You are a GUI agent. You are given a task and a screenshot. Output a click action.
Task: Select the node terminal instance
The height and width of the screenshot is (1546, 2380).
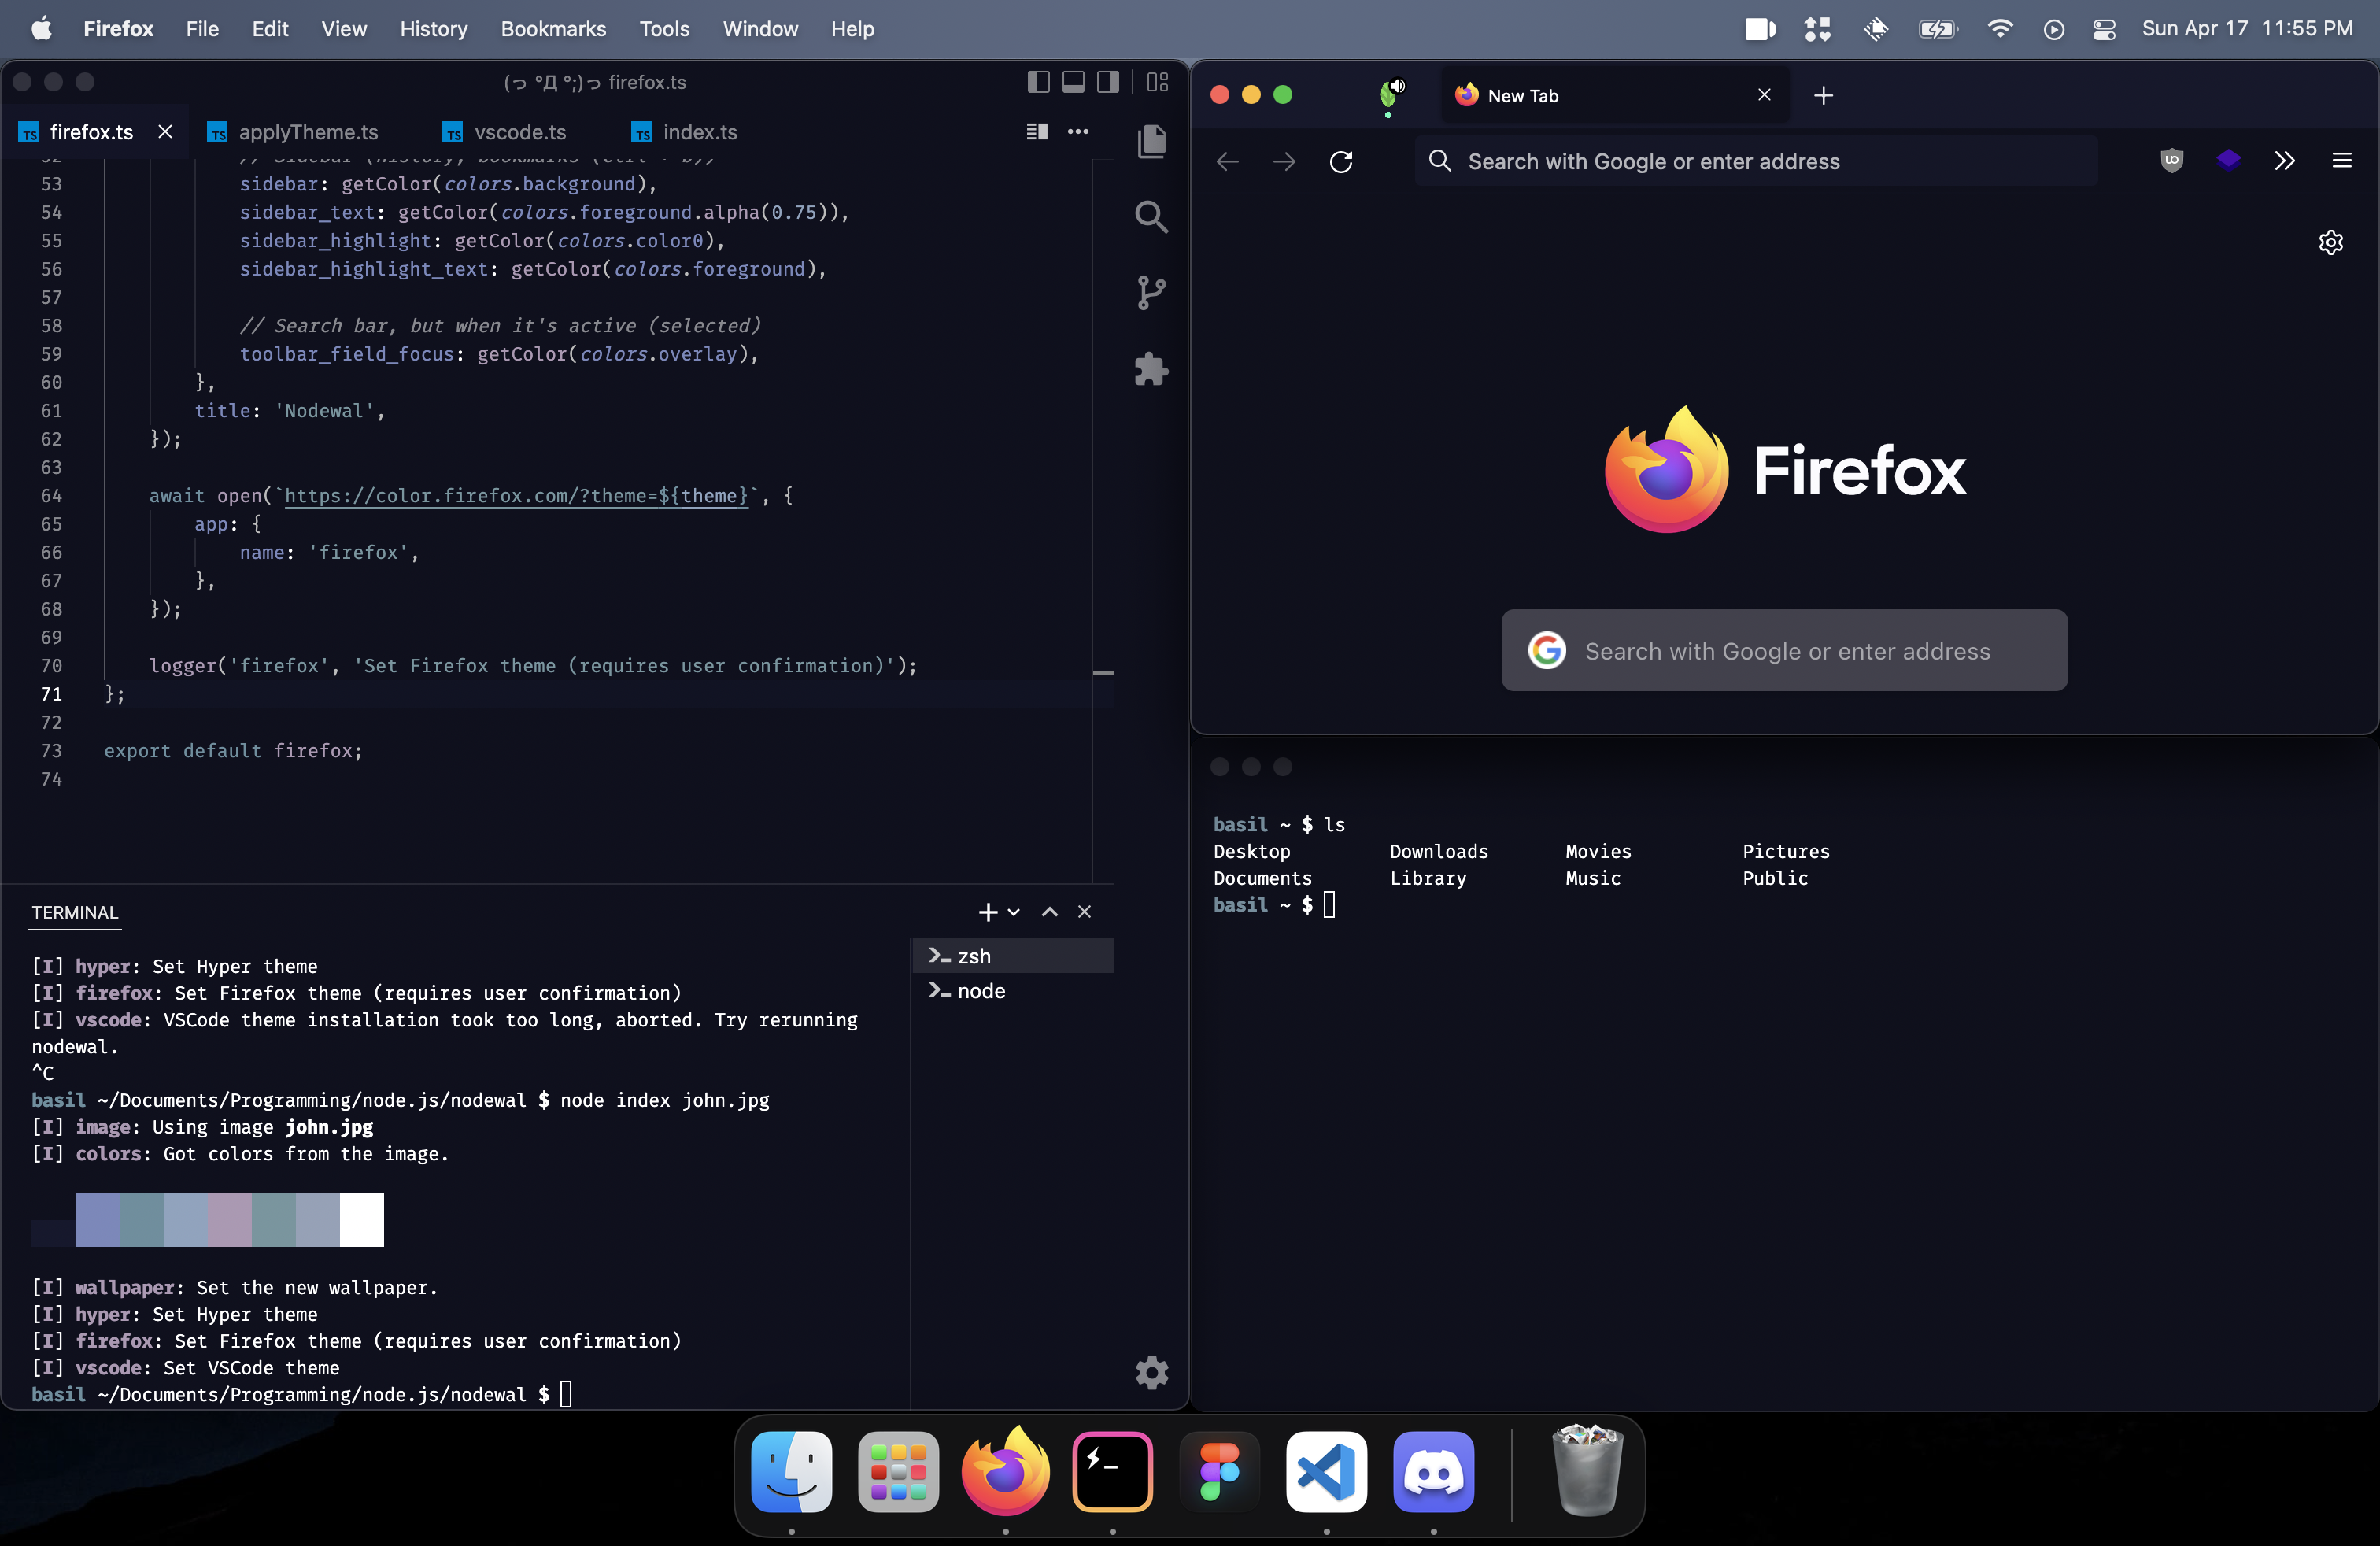980,991
